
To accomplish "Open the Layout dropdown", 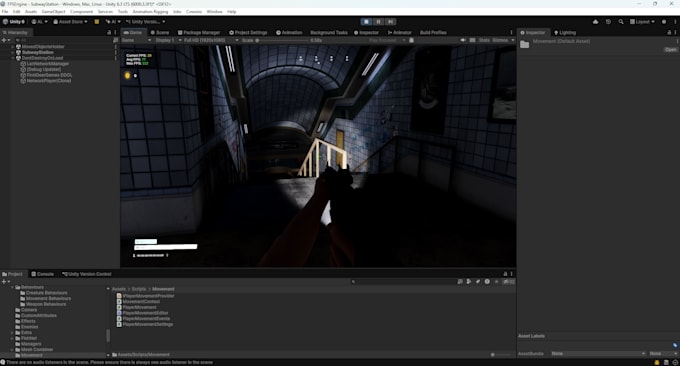I will (642, 22).
